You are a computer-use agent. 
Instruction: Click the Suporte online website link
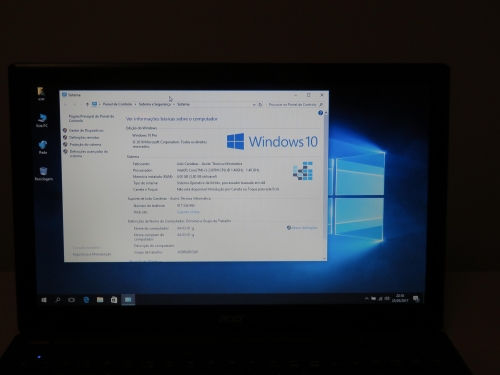pyautogui.click(x=188, y=212)
